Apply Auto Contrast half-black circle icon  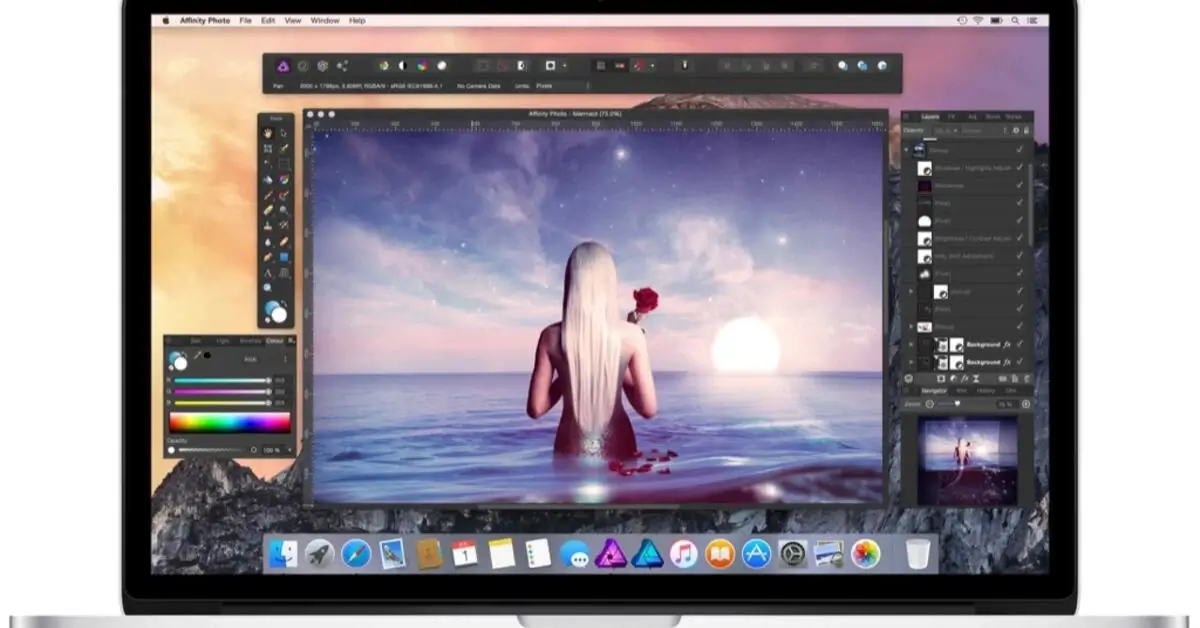click(x=403, y=66)
